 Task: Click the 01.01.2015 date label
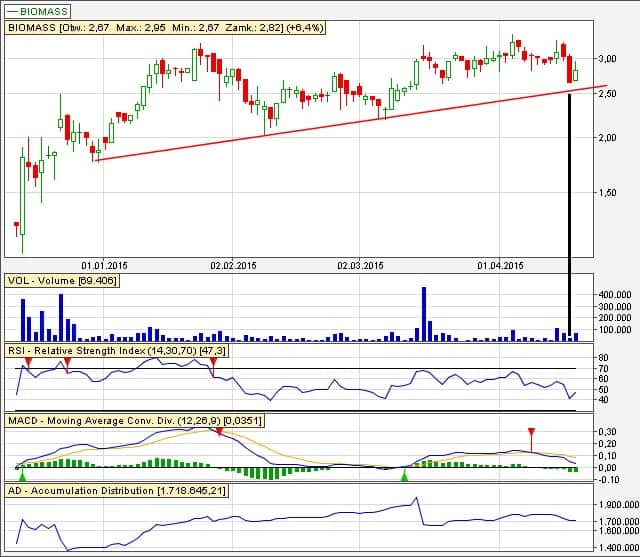click(106, 265)
